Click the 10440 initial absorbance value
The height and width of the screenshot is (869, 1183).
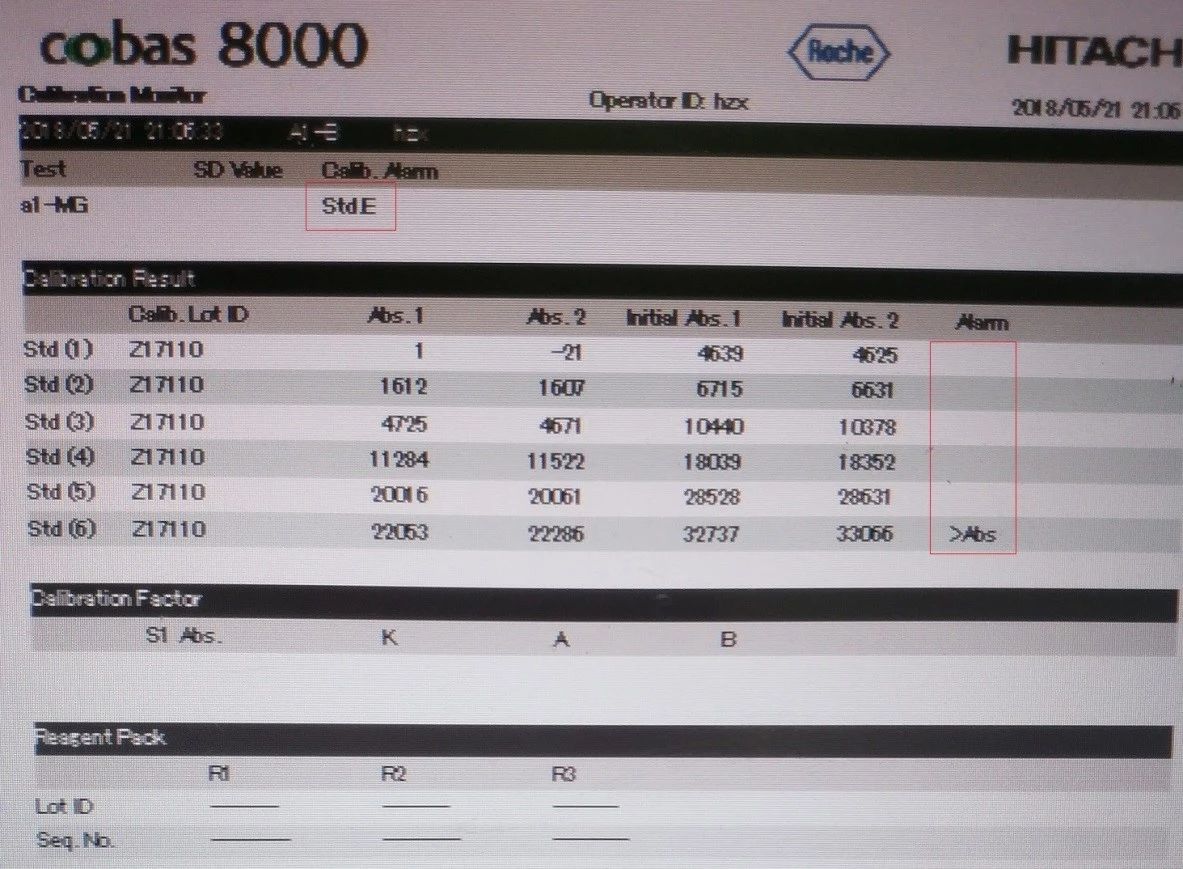pos(713,427)
